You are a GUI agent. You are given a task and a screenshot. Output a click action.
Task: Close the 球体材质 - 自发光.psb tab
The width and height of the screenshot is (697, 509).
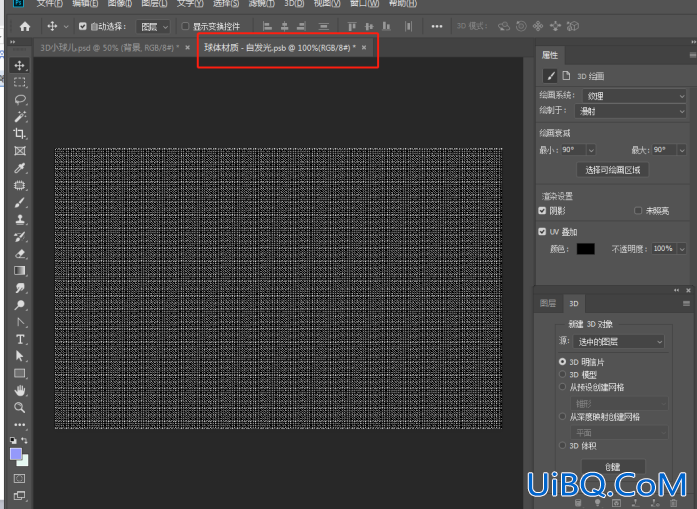coord(364,48)
